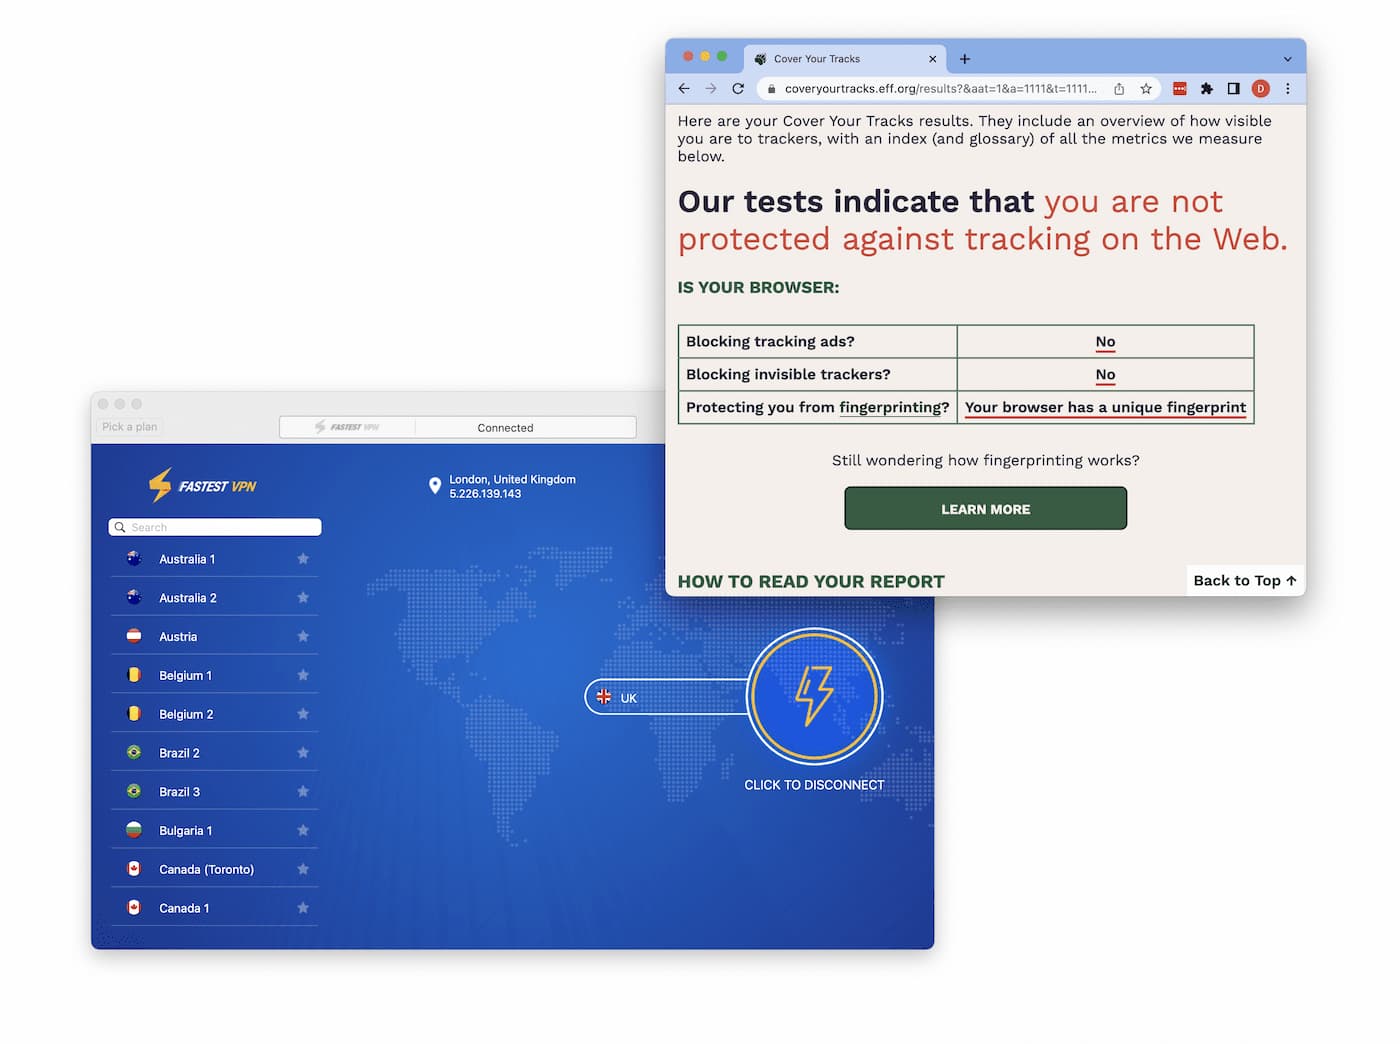Favorite the Australia 1 server

(x=302, y=559)
